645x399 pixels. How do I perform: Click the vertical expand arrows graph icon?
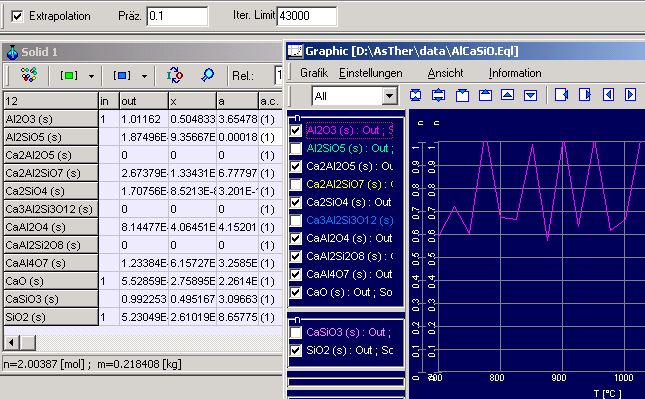coord(439,95)
